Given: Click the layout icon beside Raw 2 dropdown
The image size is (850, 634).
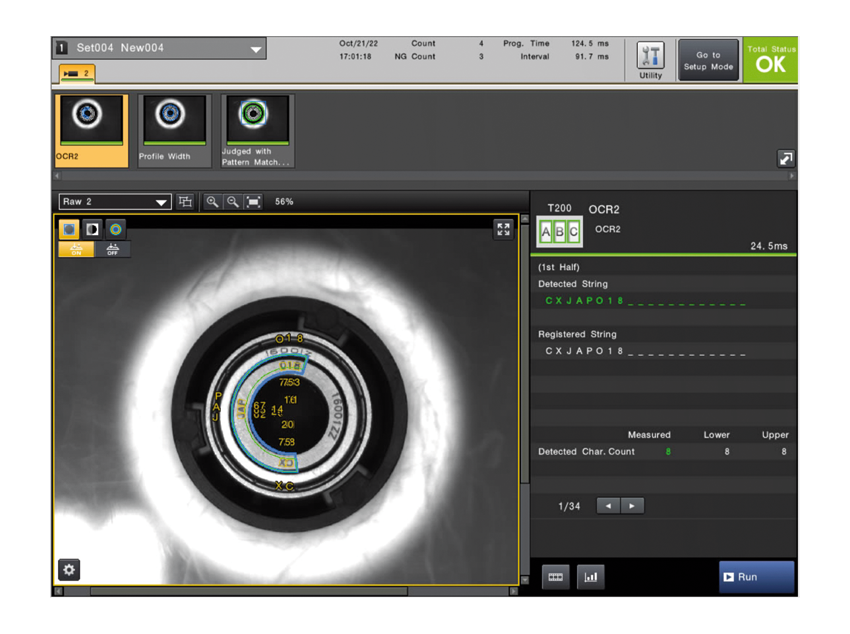Looking at the screenshot, I should [185, 202].
